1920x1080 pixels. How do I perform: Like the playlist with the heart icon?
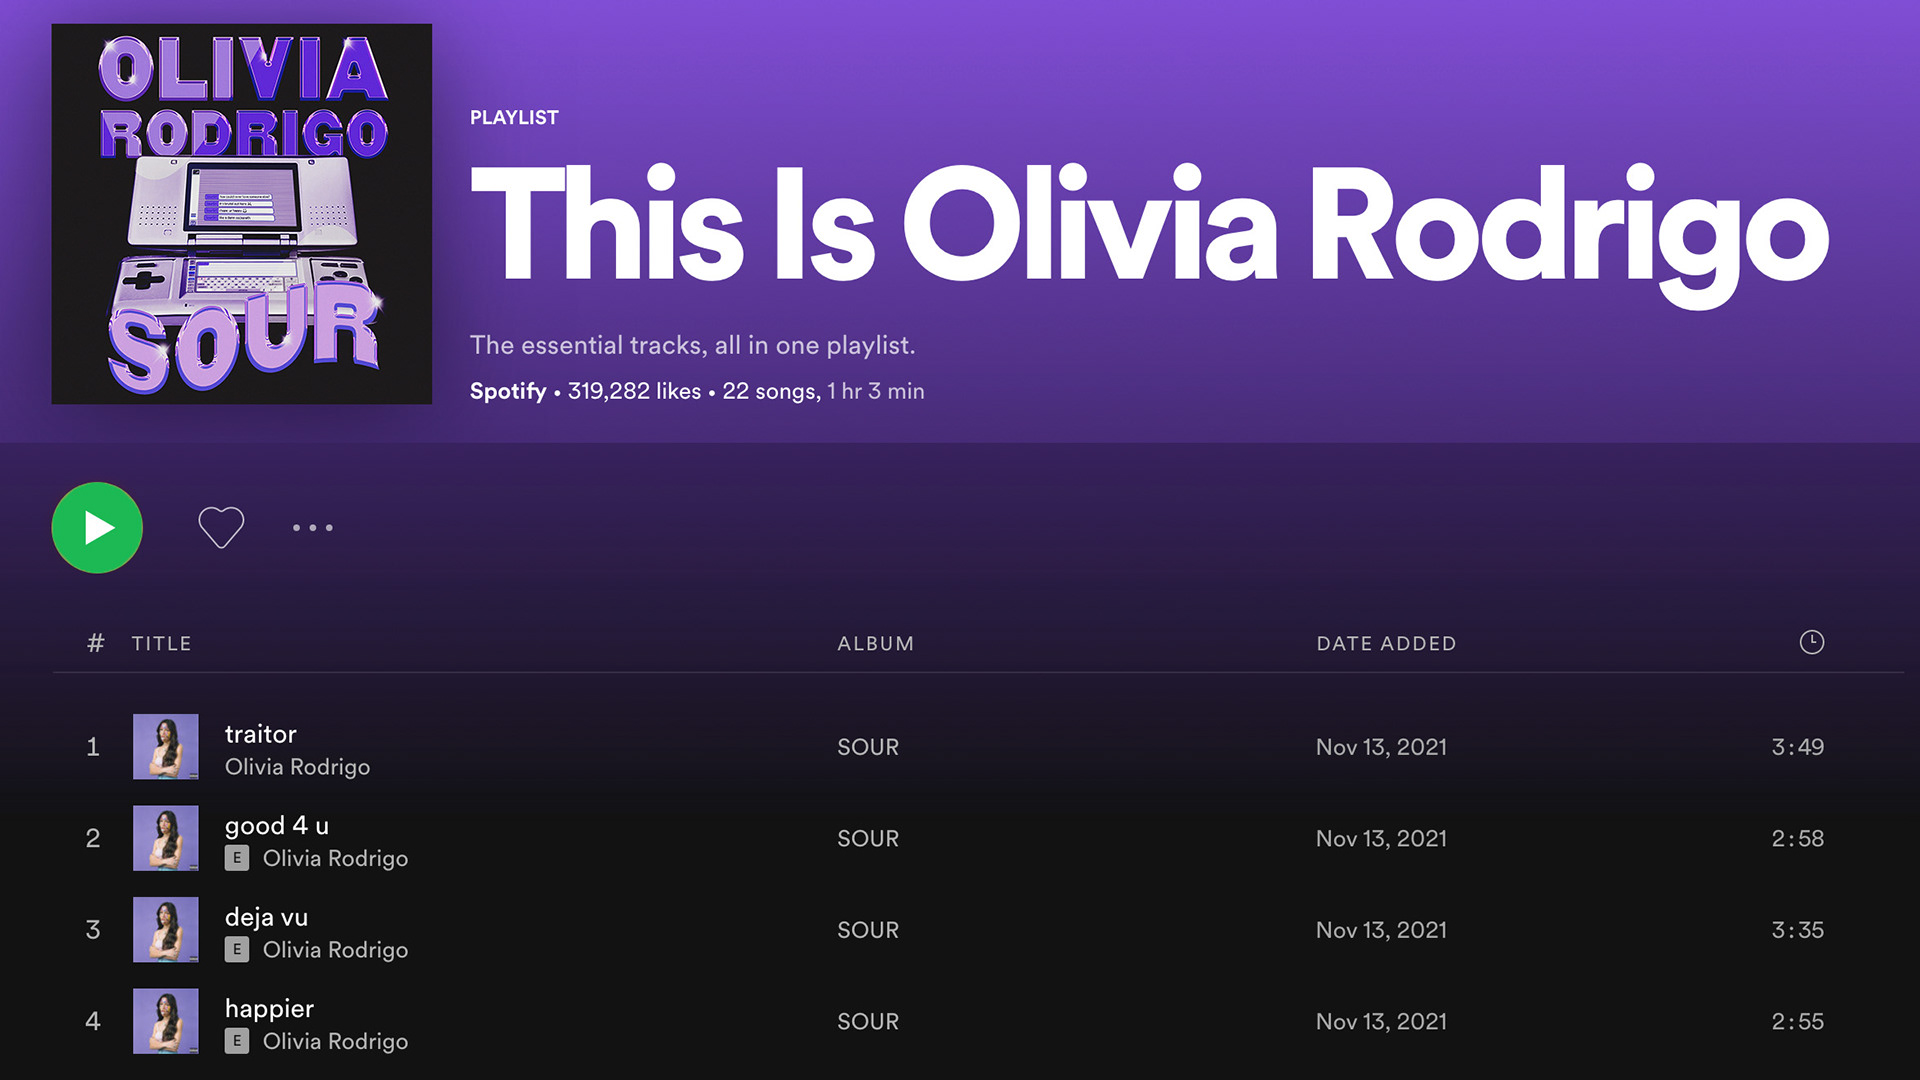pyautogui.click(x=221, y=527)
